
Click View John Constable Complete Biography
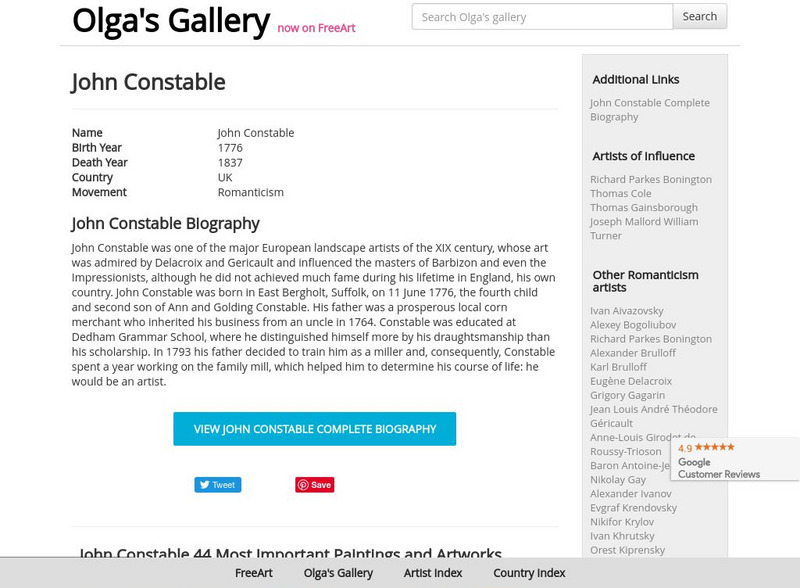tap(316, 428)
